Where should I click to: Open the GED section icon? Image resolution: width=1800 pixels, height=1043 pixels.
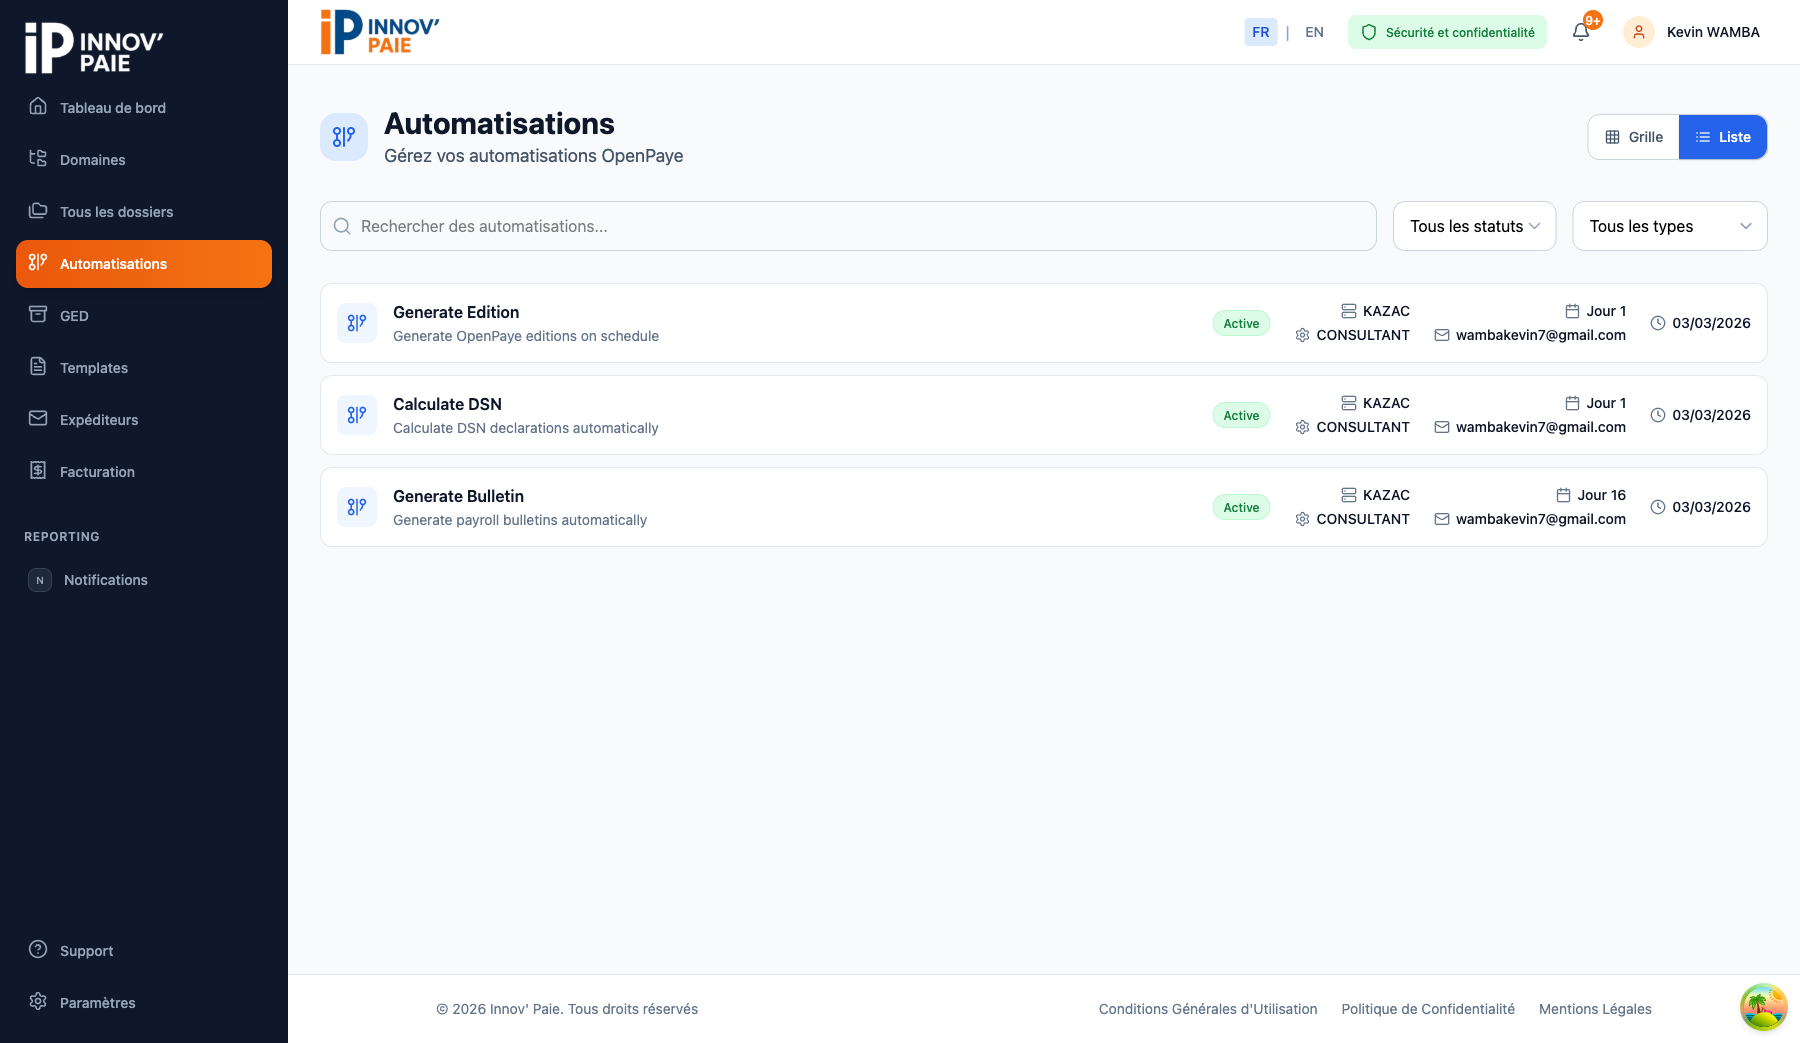click(x=38, y=315)
